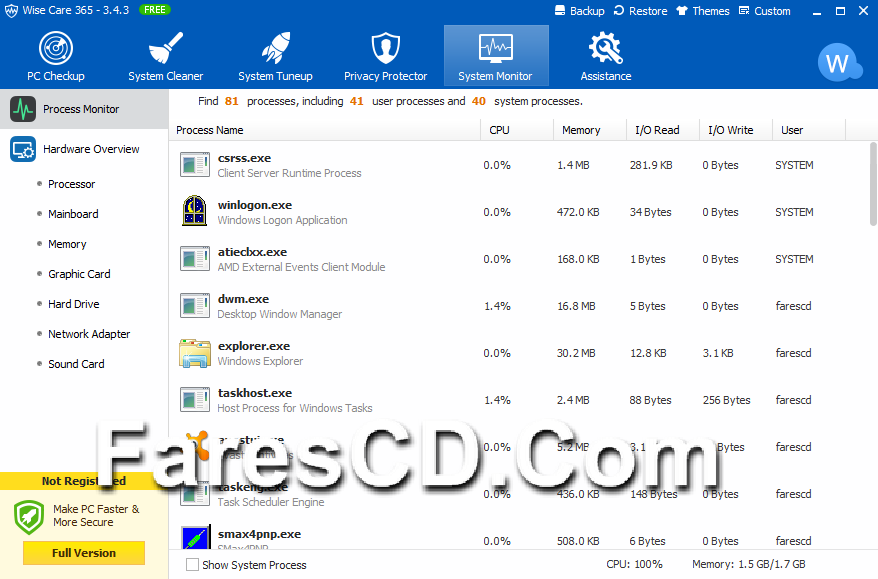Screen dimensions: 878x579
Task: Select the dwm.exe process icon
Action: point(195,306)
